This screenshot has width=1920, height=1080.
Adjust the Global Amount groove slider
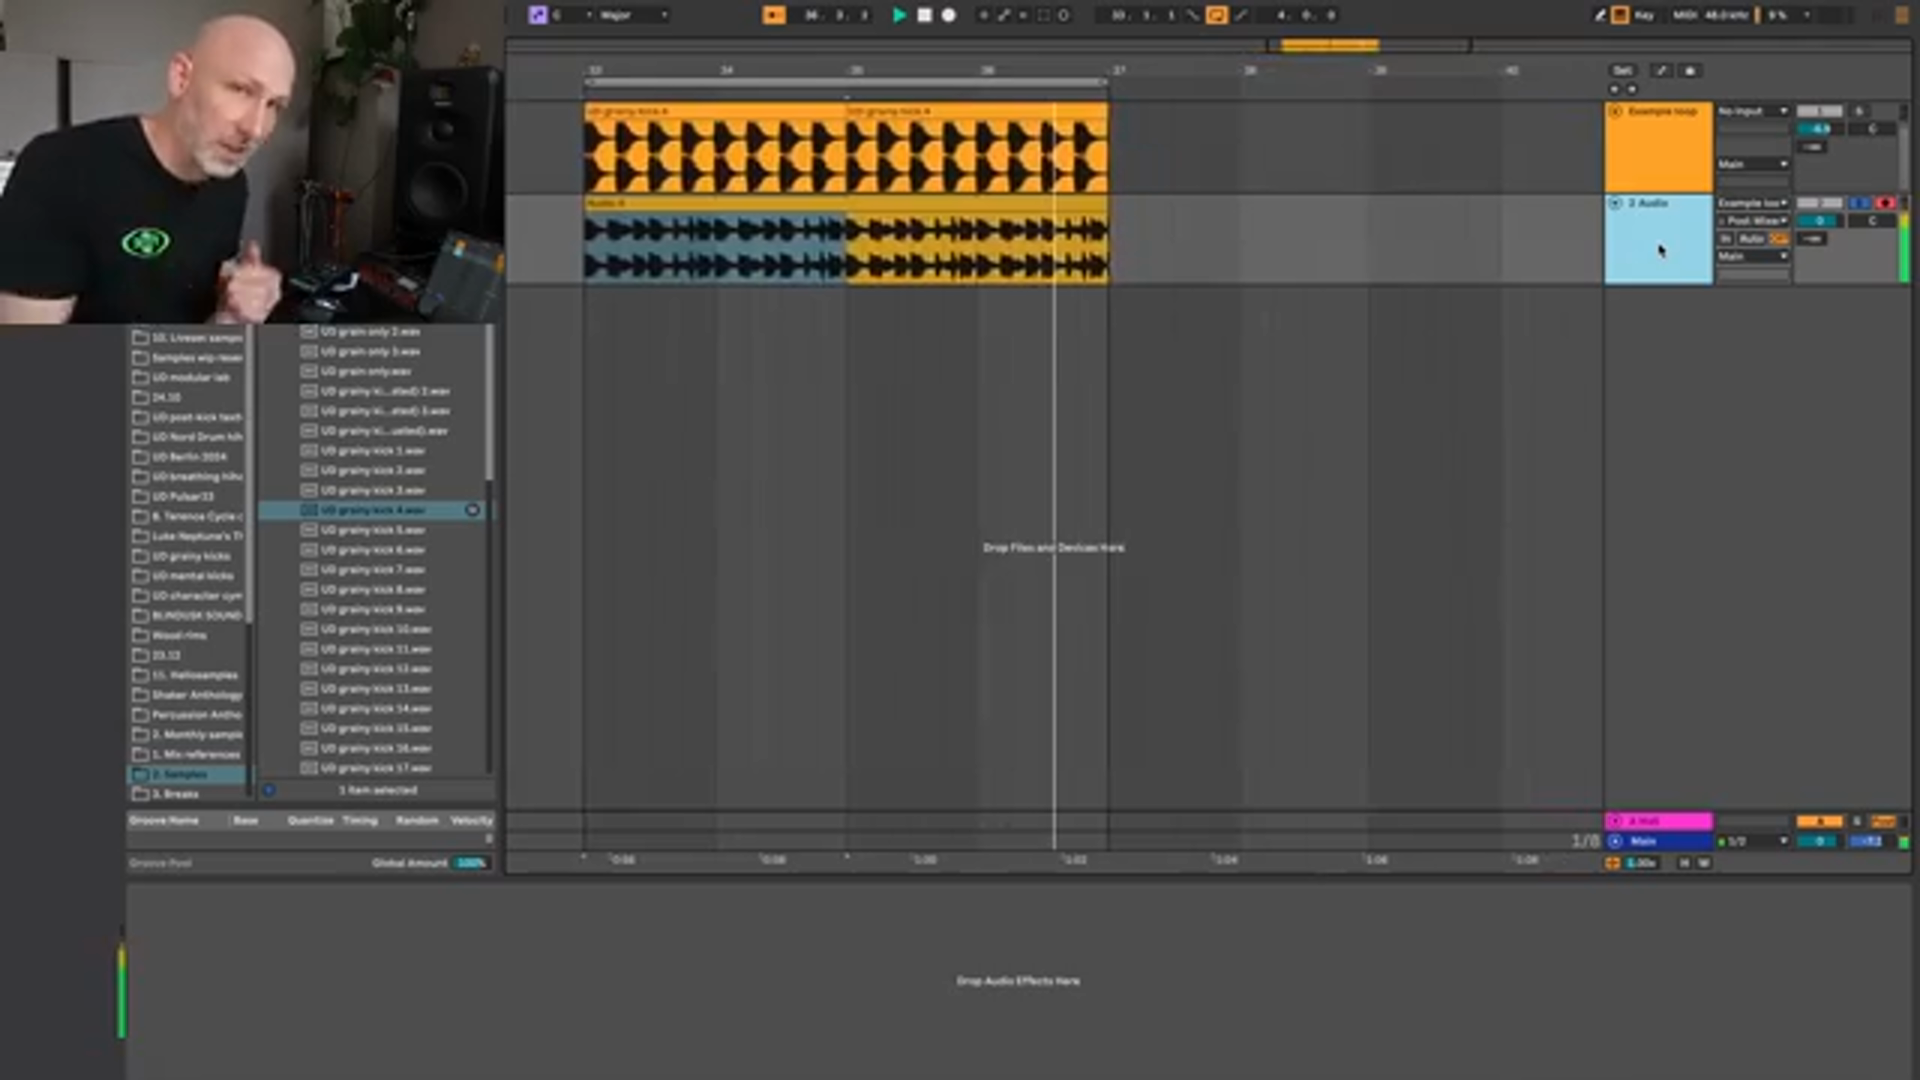tap(471, 863)
